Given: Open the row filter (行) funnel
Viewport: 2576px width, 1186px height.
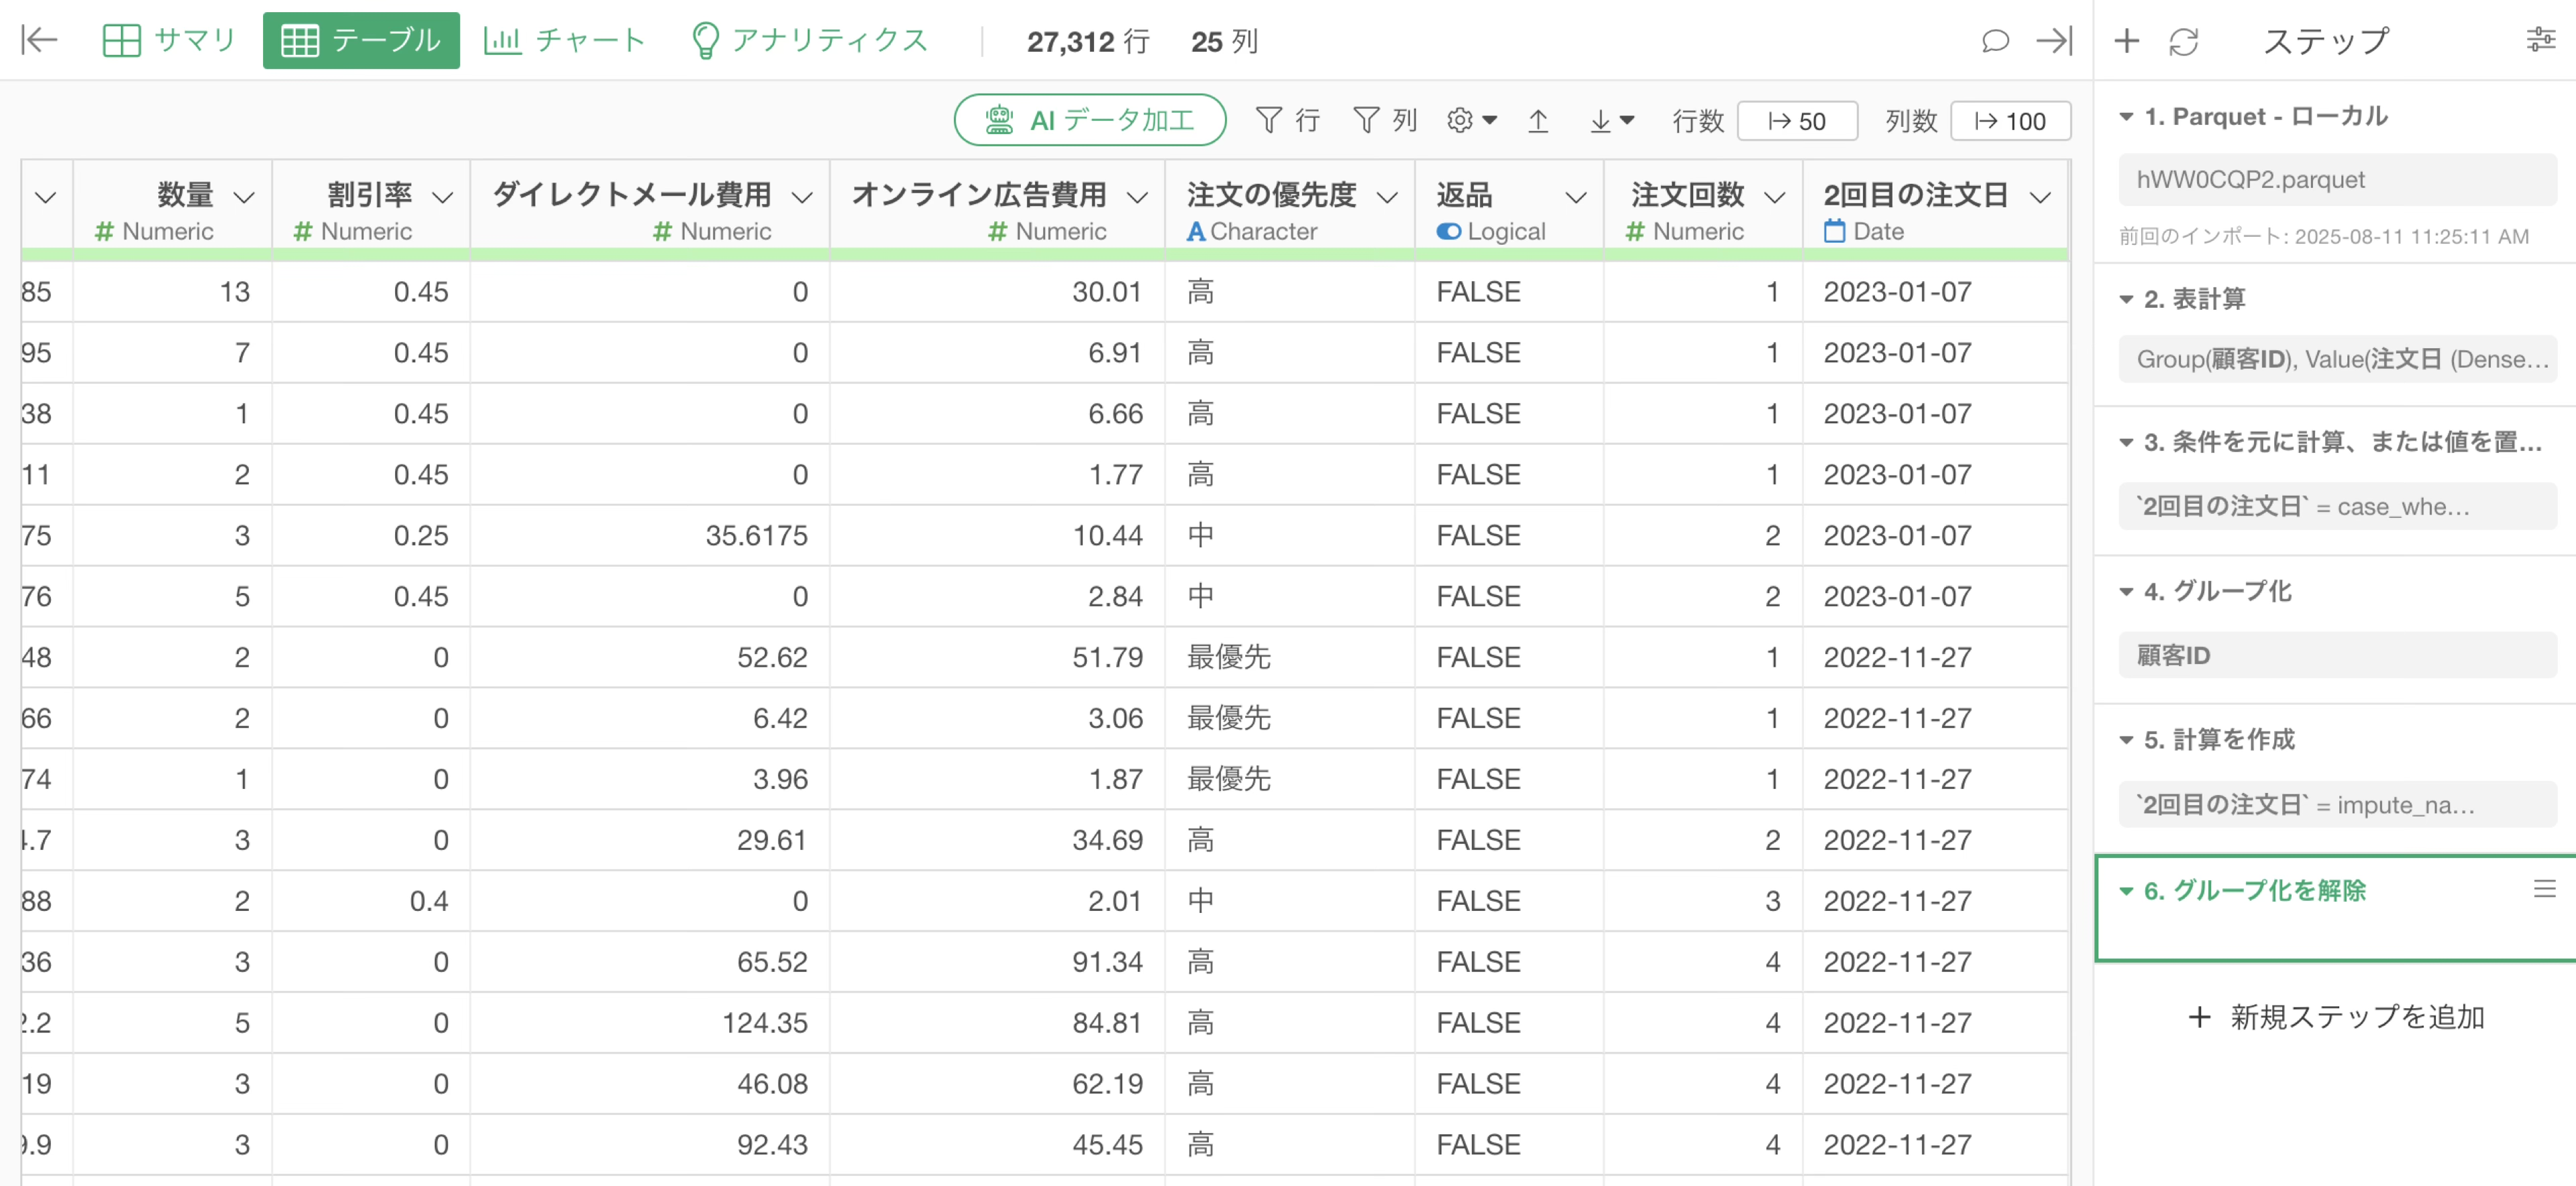Looking at the screenshot, I should pos(1287,121).
